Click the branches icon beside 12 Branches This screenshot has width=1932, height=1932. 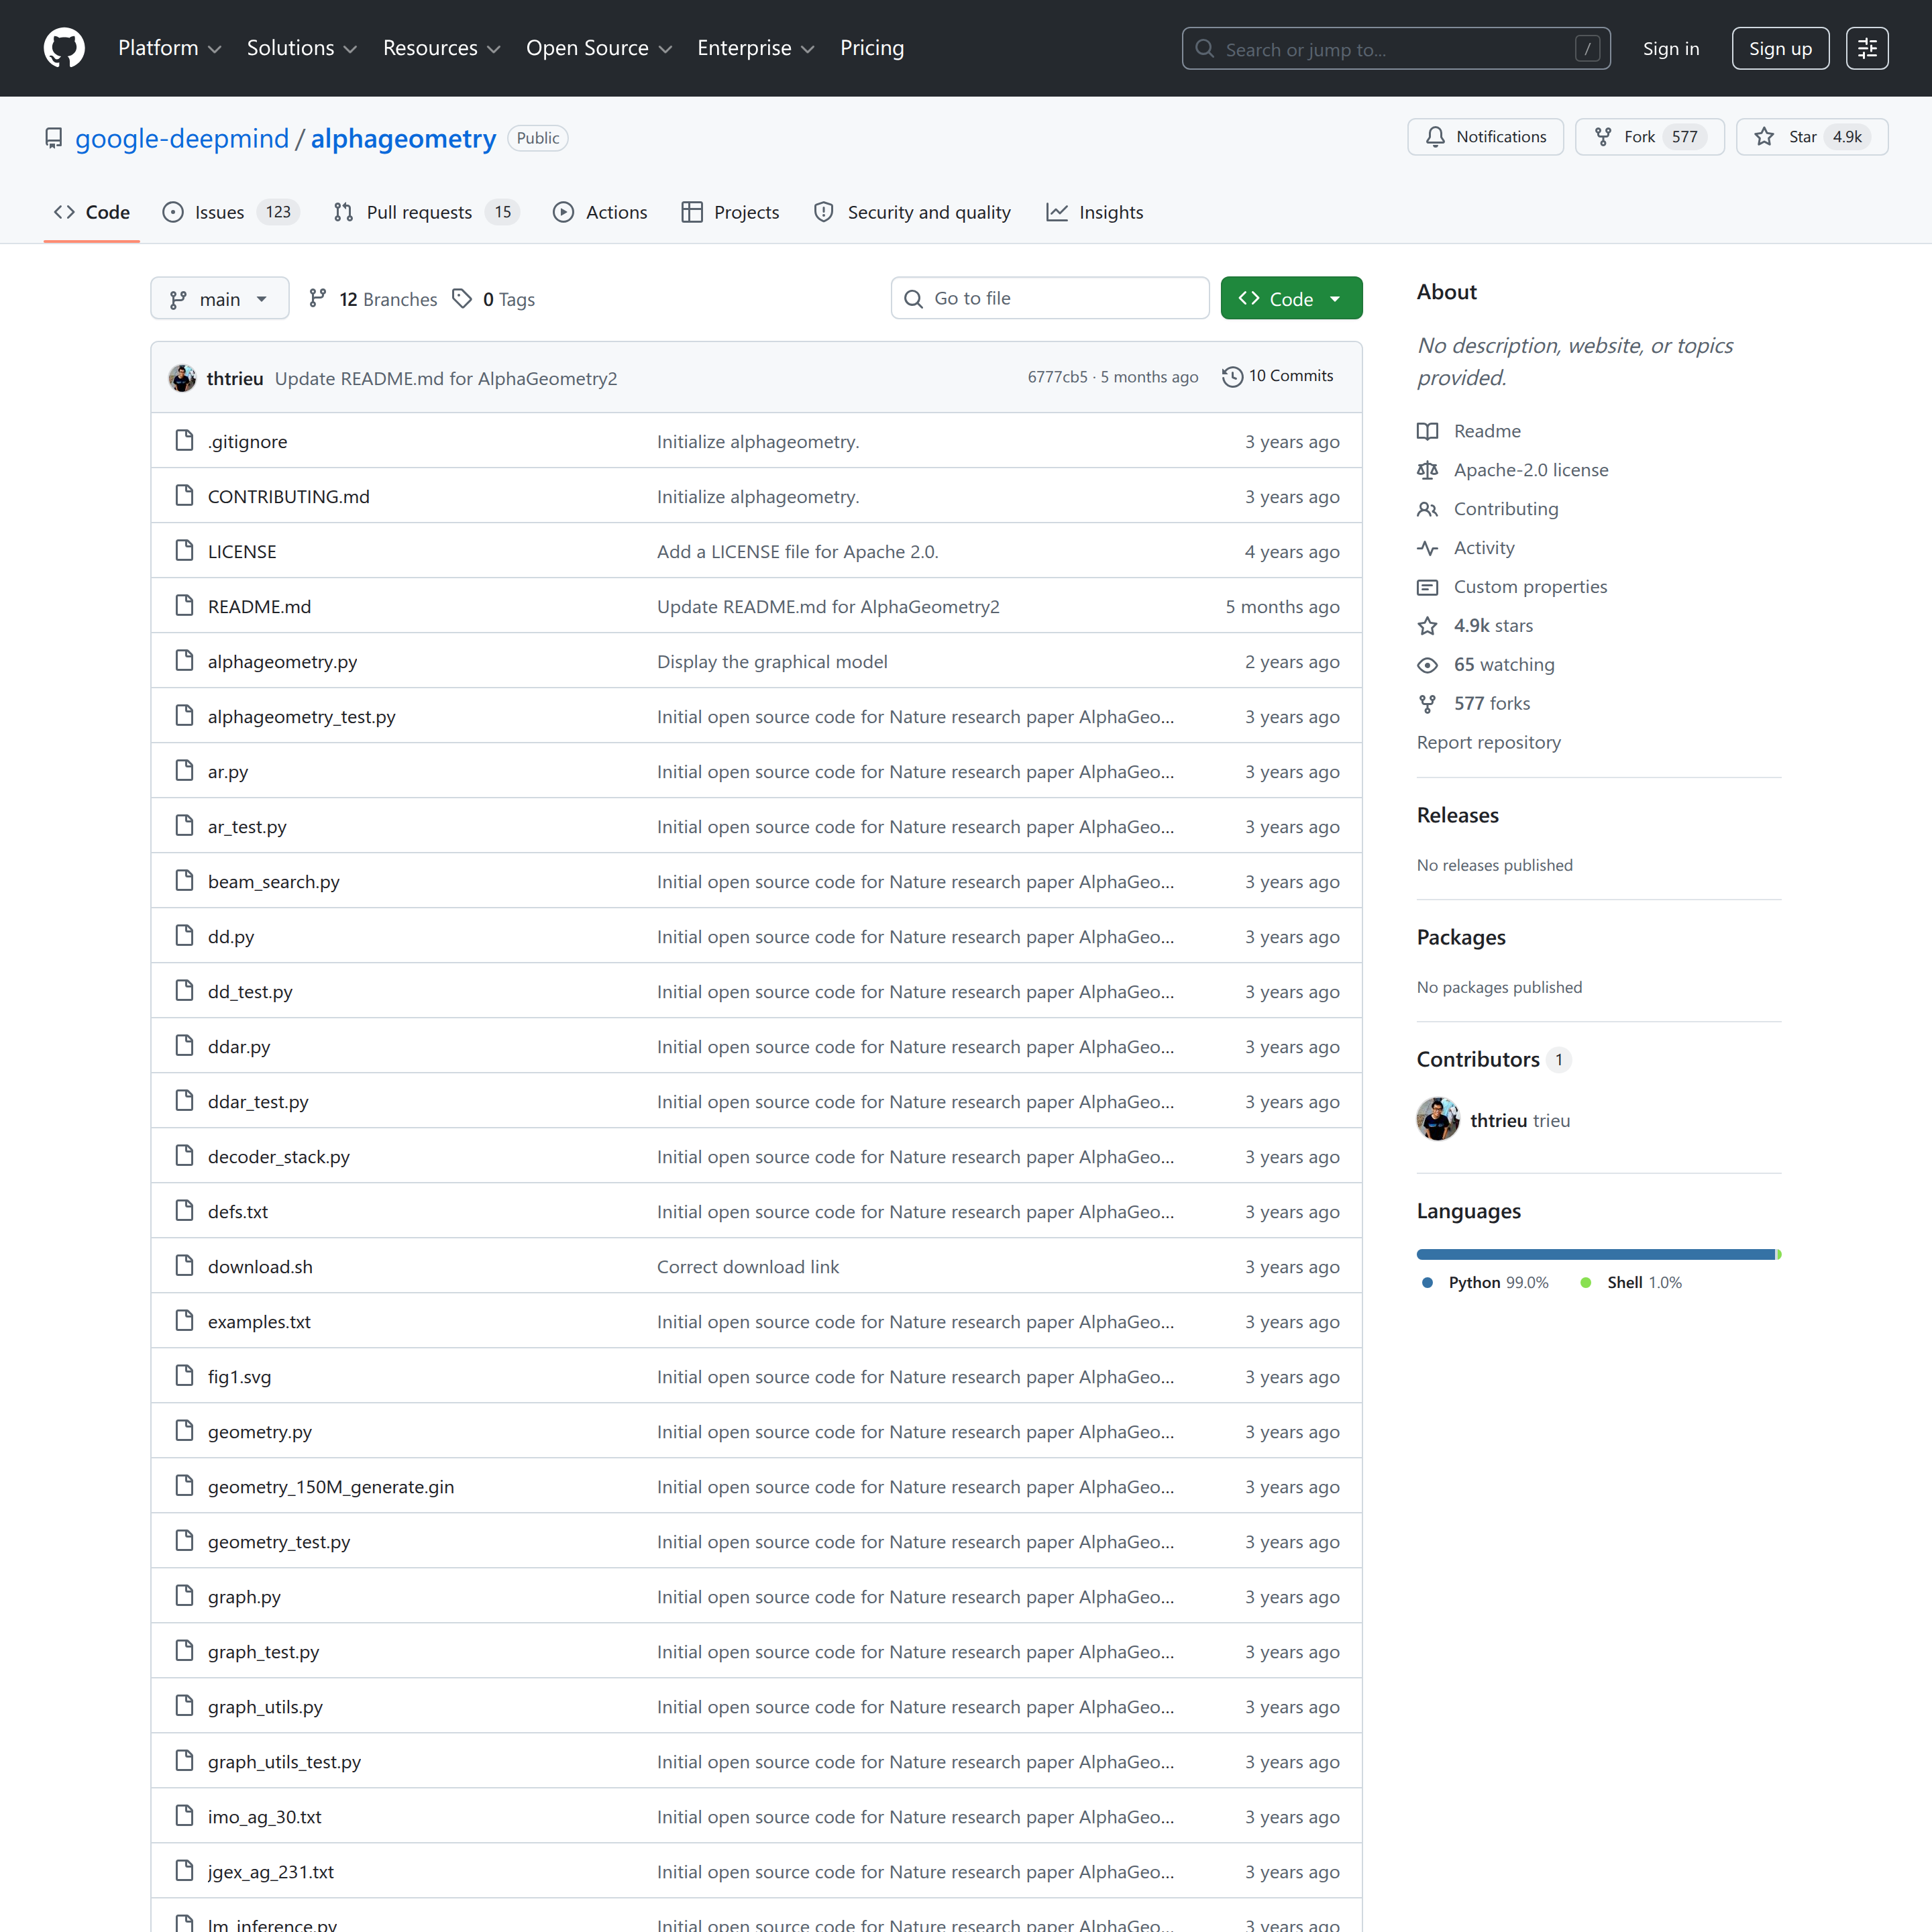318,299
